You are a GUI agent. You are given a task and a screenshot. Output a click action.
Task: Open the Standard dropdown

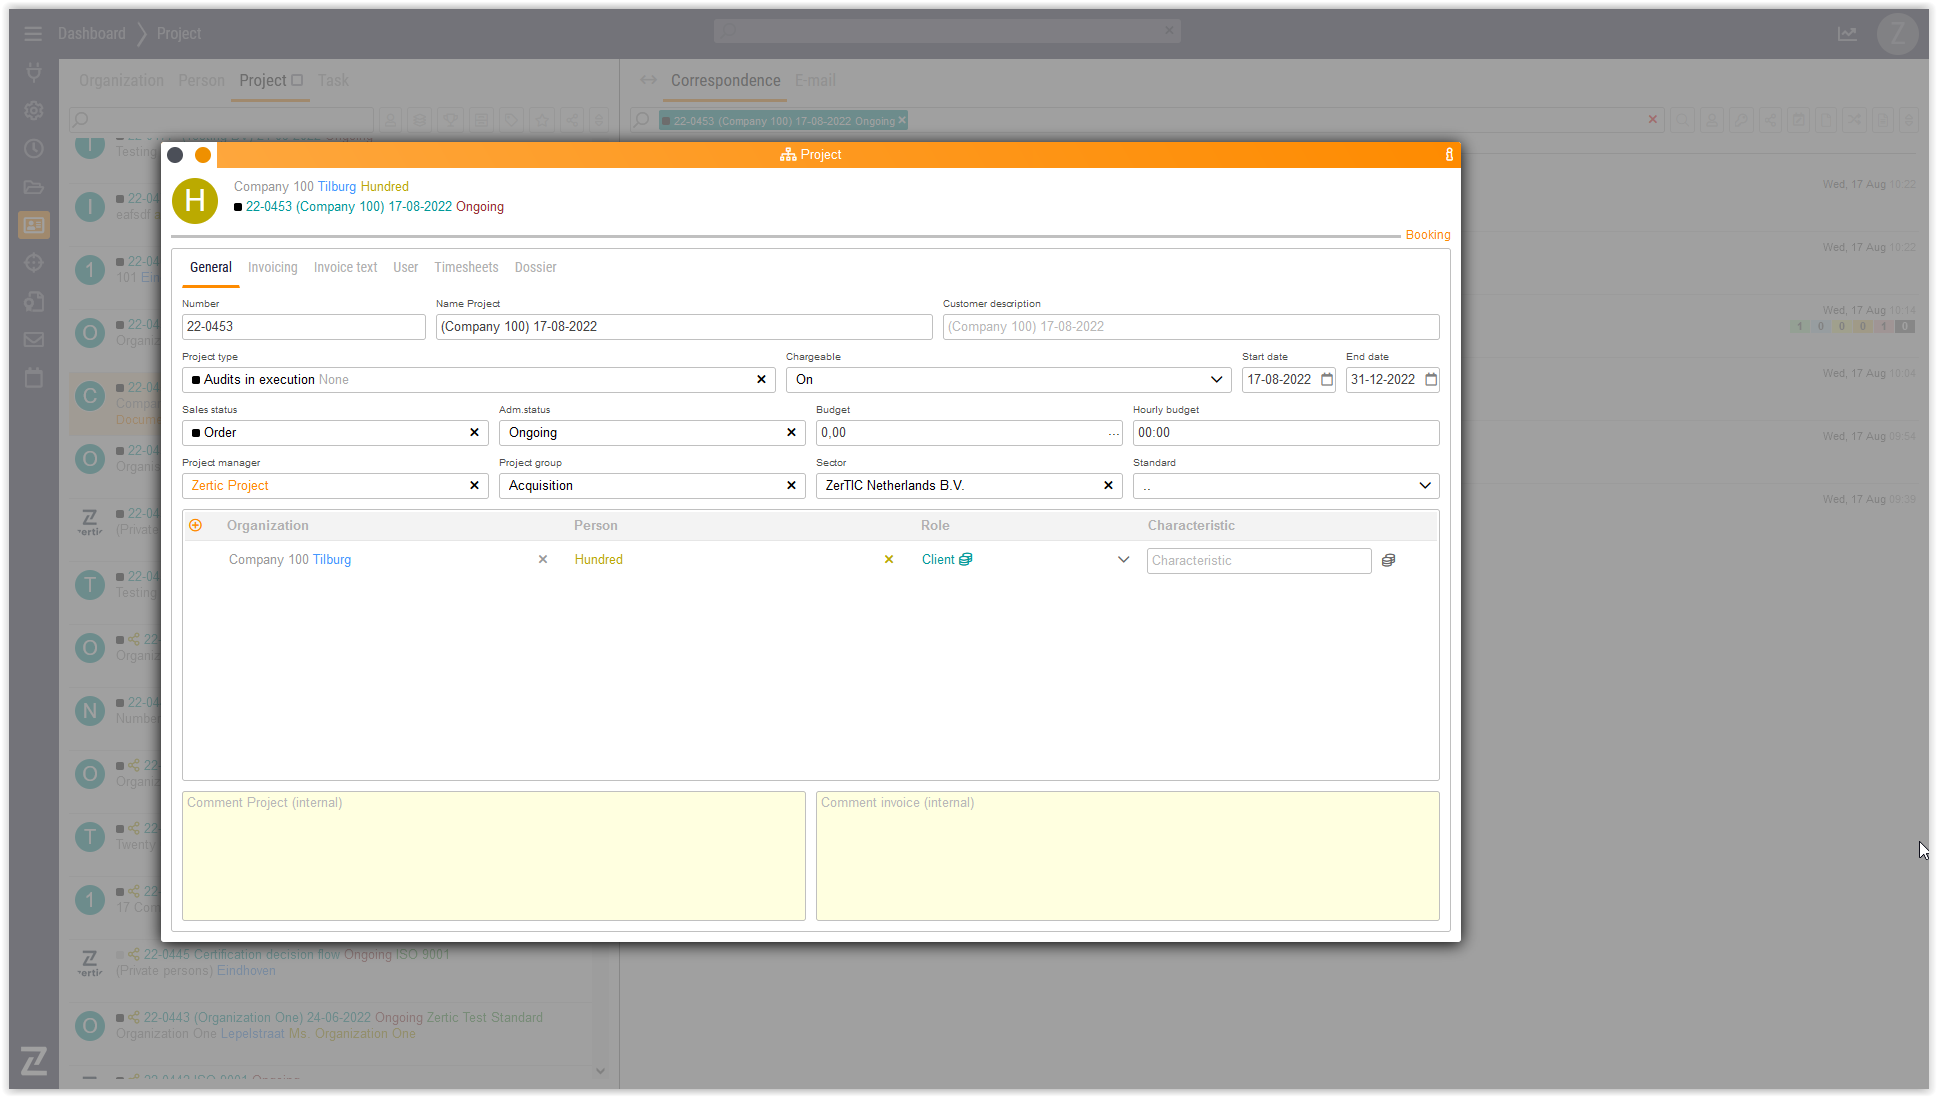point(1424,486)
